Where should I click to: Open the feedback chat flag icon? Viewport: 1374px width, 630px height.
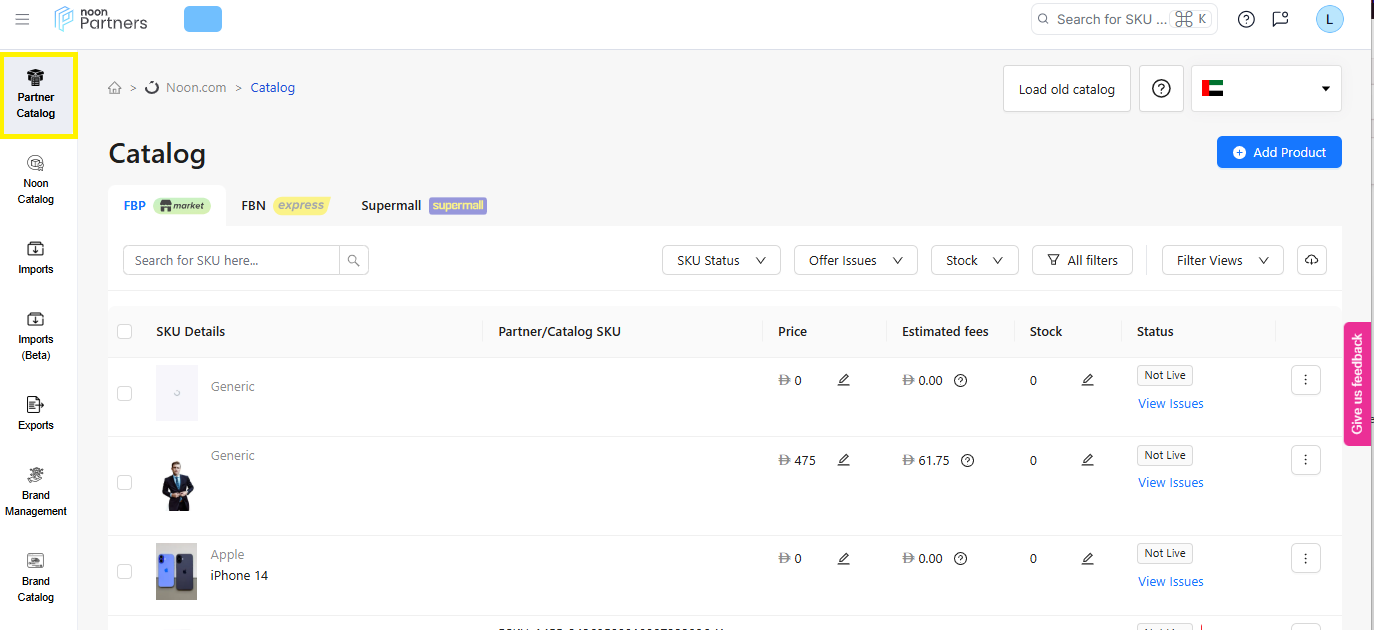(x=1280, y=19)
